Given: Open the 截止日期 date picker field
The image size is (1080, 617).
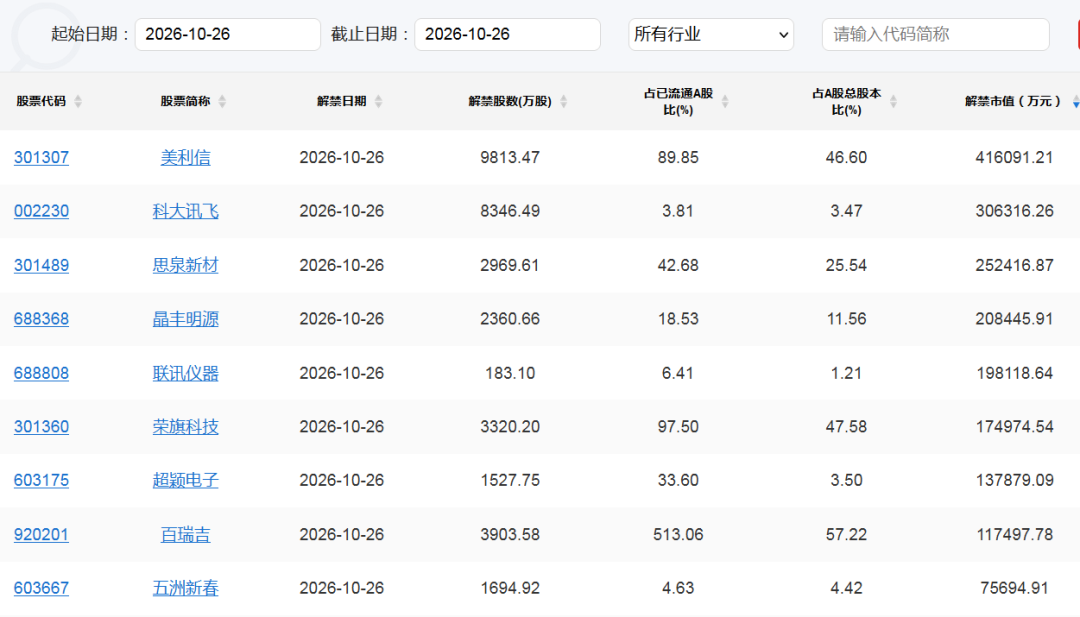Looking at the screenshot, I should tap(508, 34).
